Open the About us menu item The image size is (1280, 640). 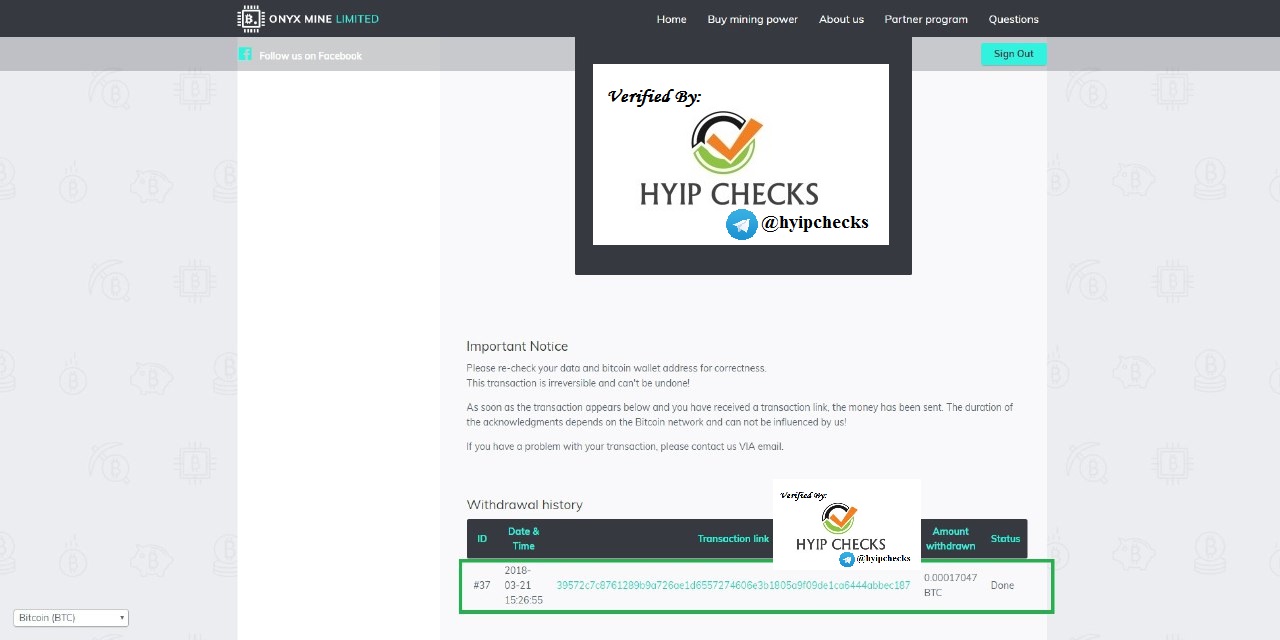(841, 19)
